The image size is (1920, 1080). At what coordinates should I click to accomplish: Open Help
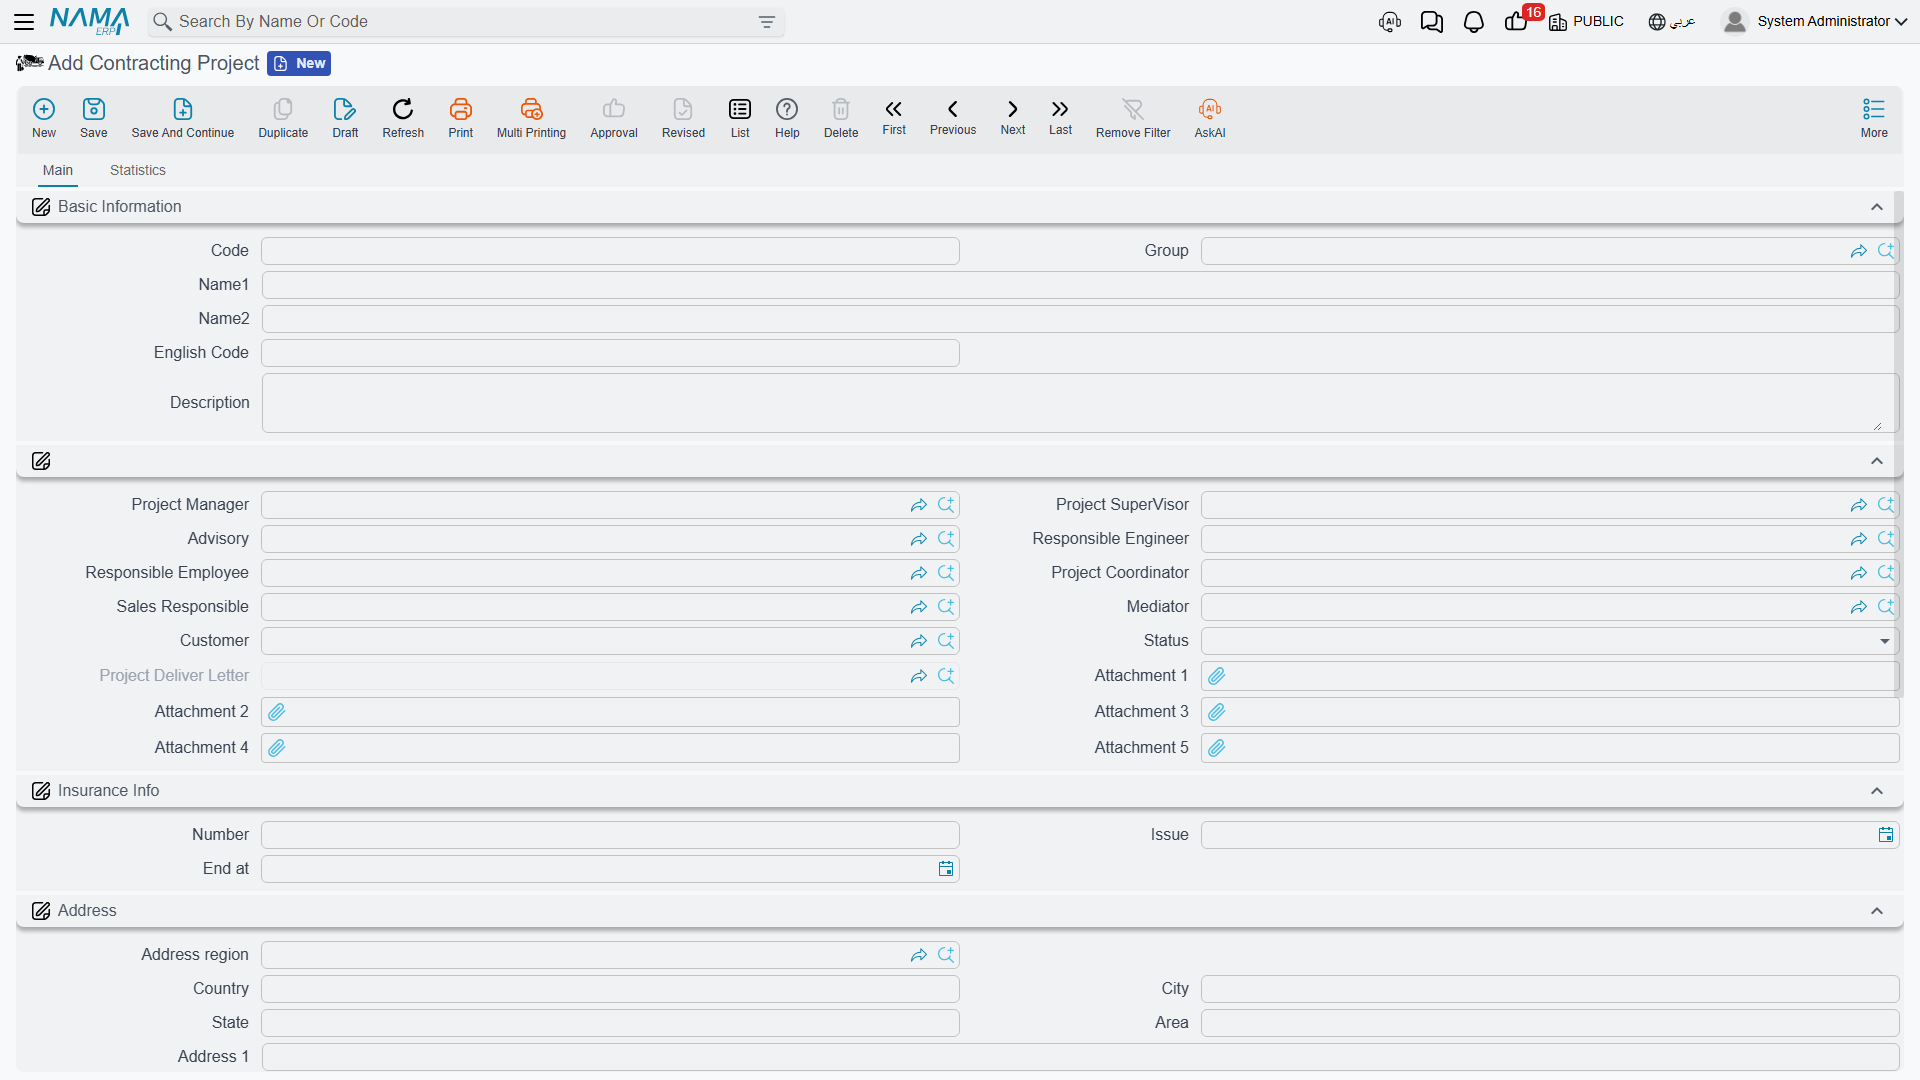(x=787, y=118)
